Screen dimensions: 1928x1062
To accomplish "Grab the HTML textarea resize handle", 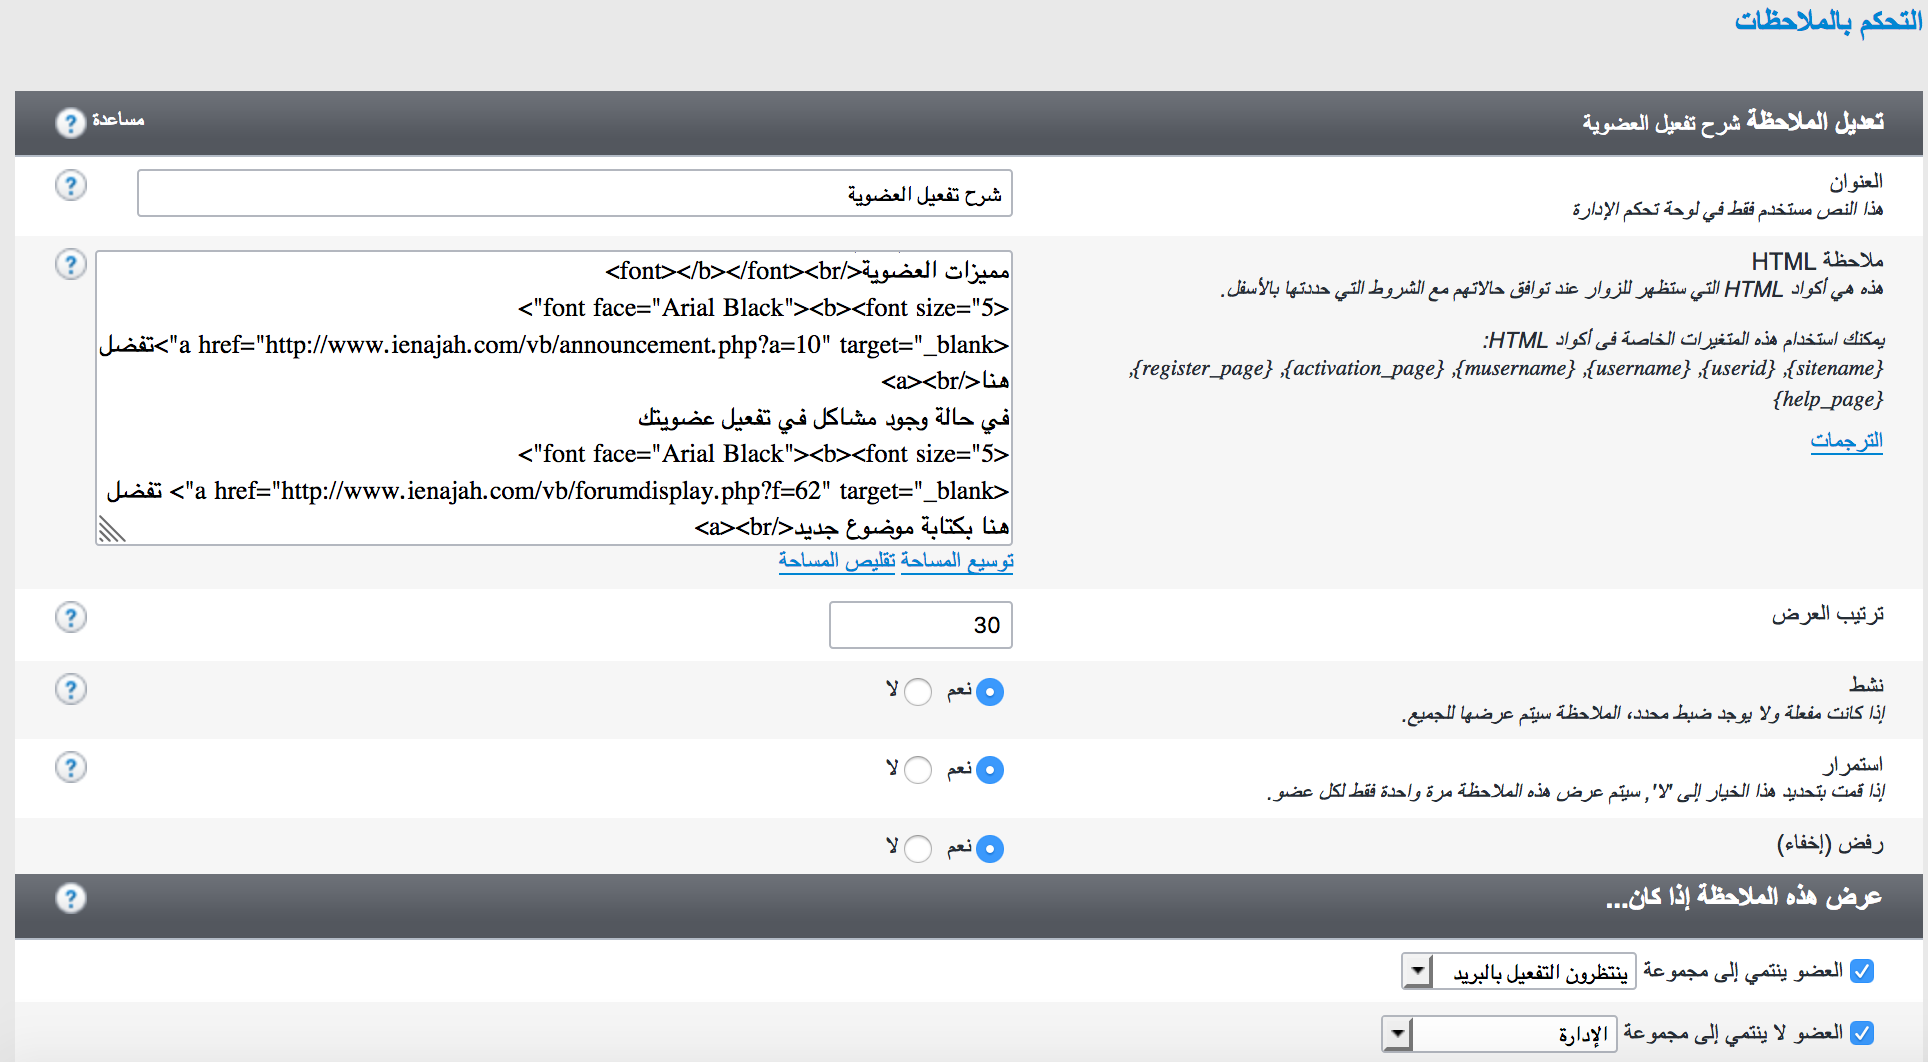I will pos(112,529).
